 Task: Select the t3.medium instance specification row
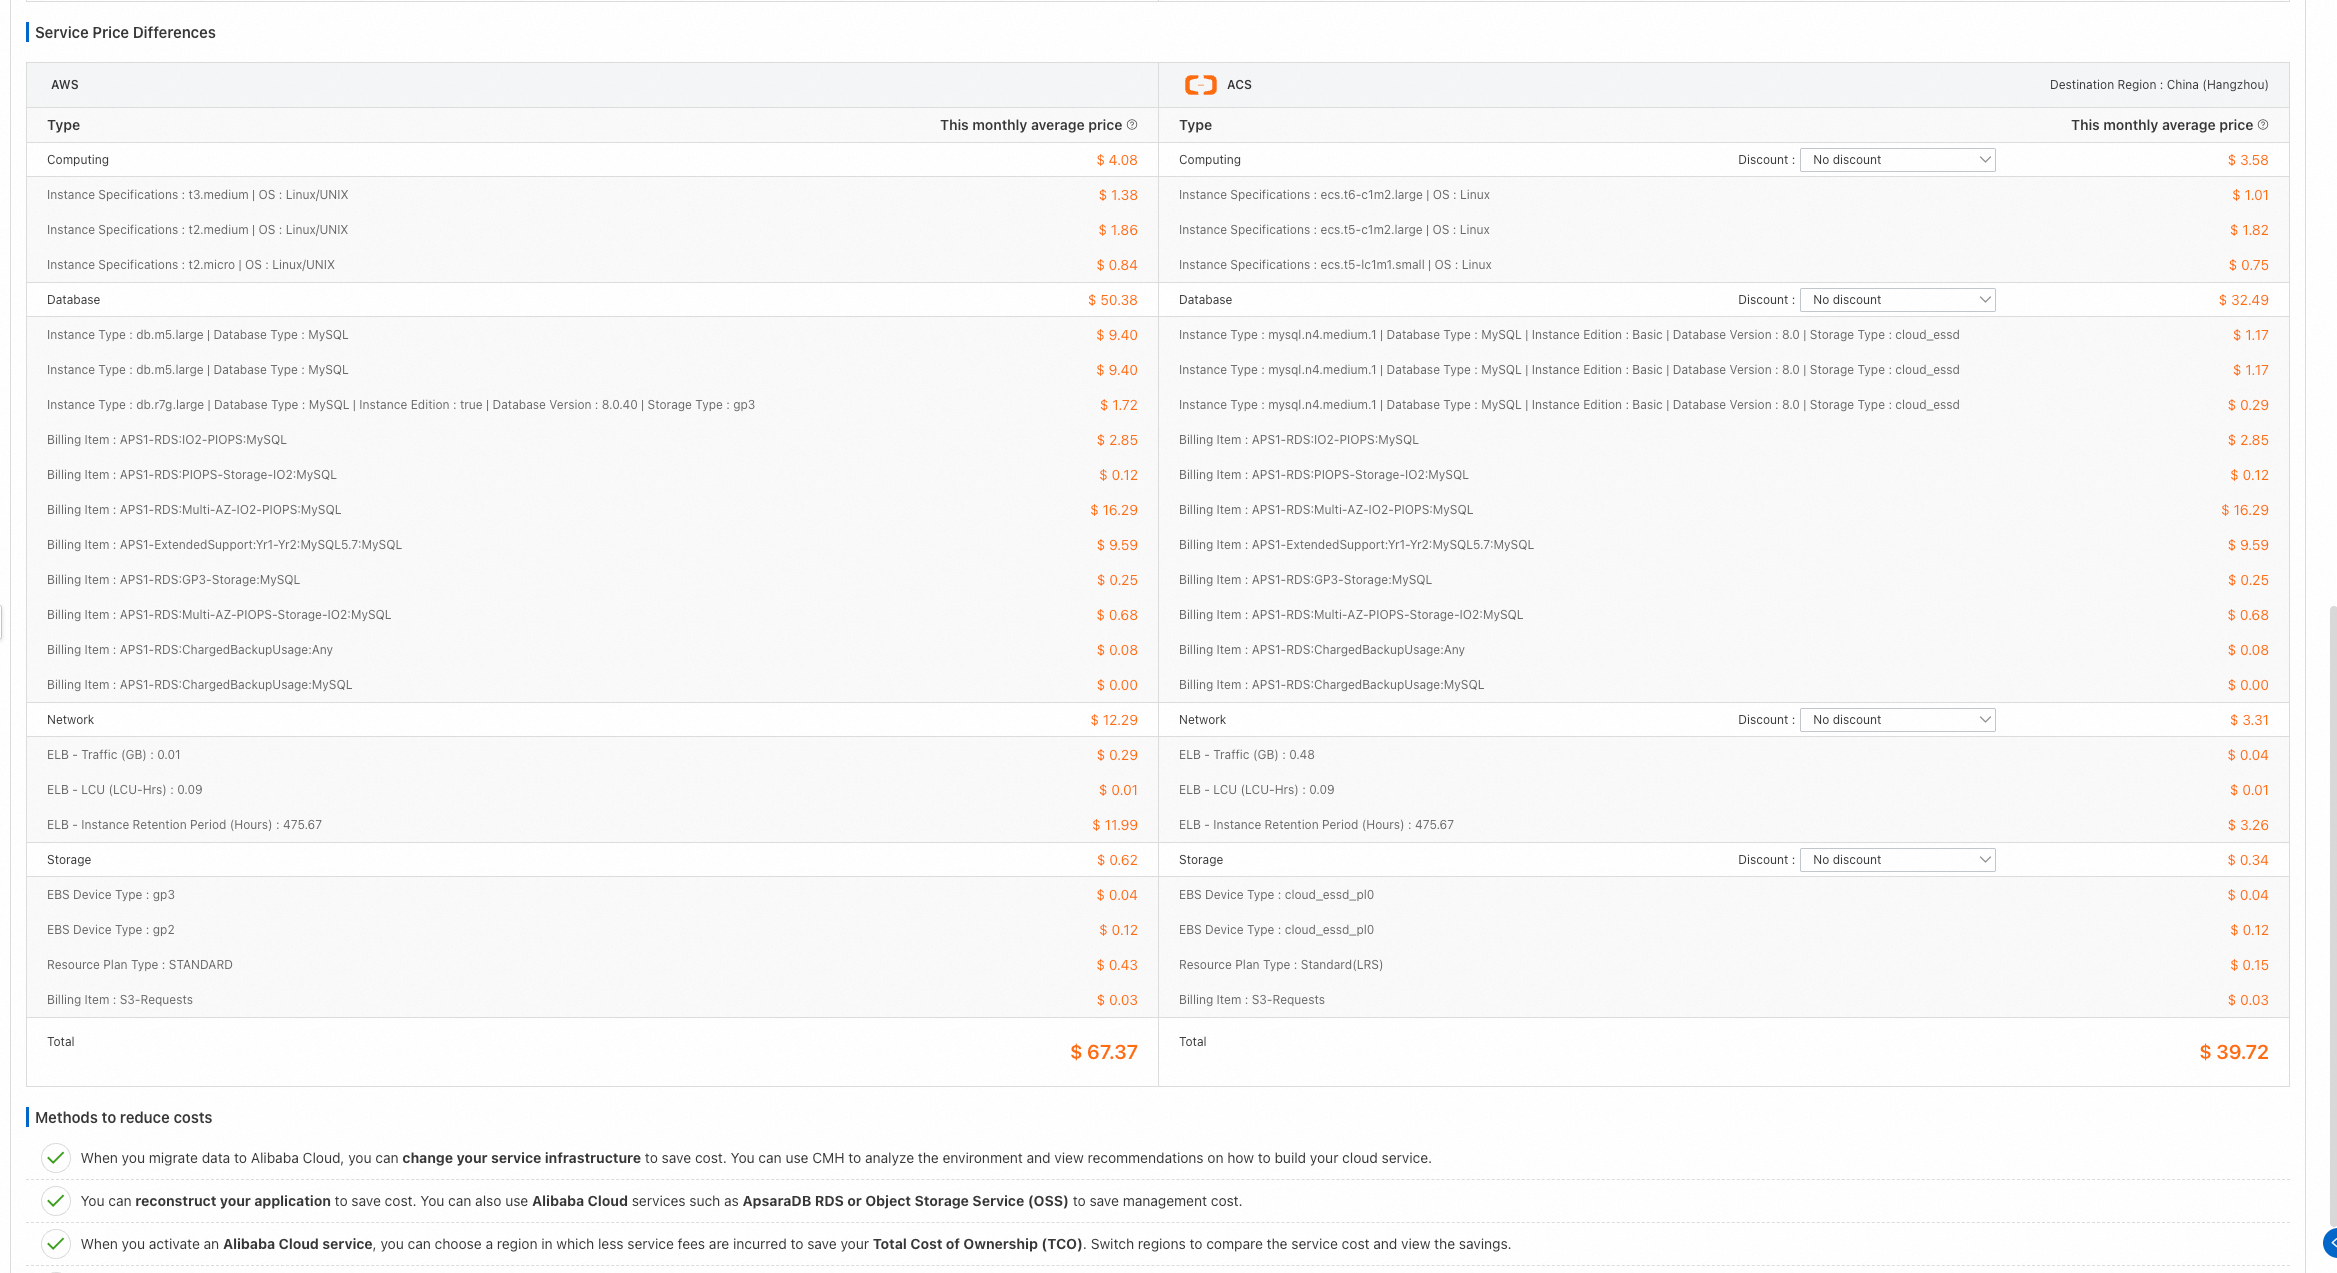point(592,195)
